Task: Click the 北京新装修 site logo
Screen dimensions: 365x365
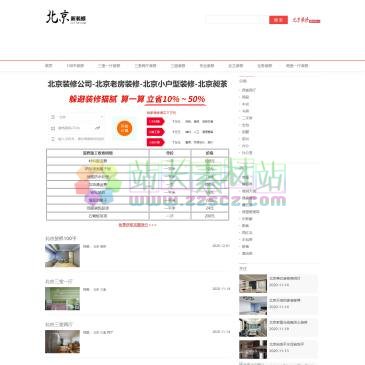Action: point(66,17)
